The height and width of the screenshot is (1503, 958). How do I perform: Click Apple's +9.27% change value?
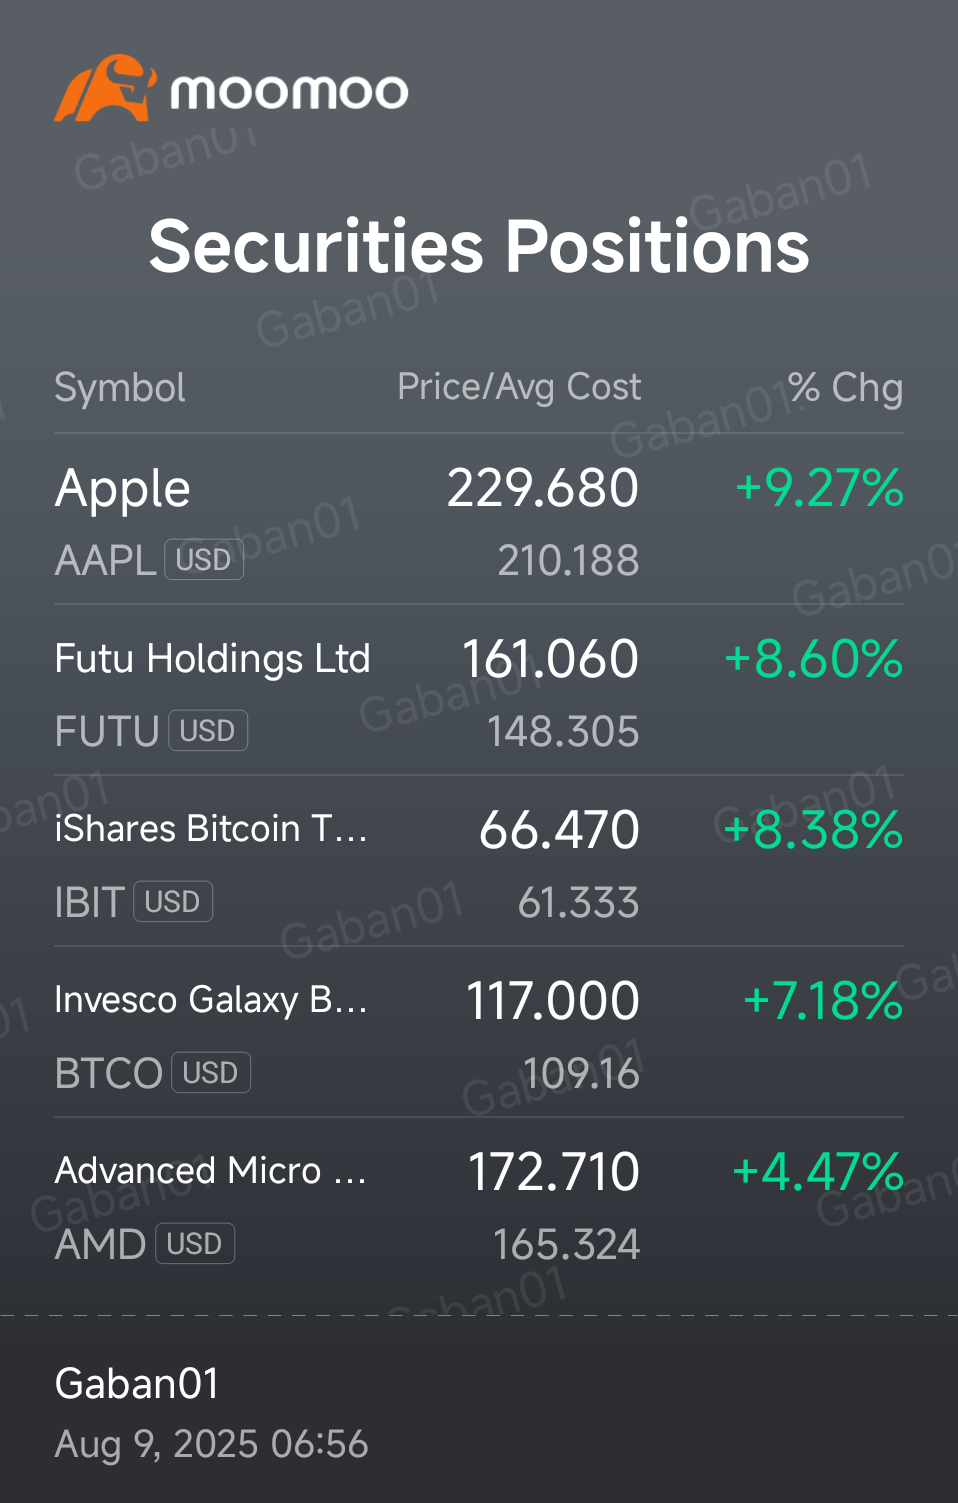819,488
